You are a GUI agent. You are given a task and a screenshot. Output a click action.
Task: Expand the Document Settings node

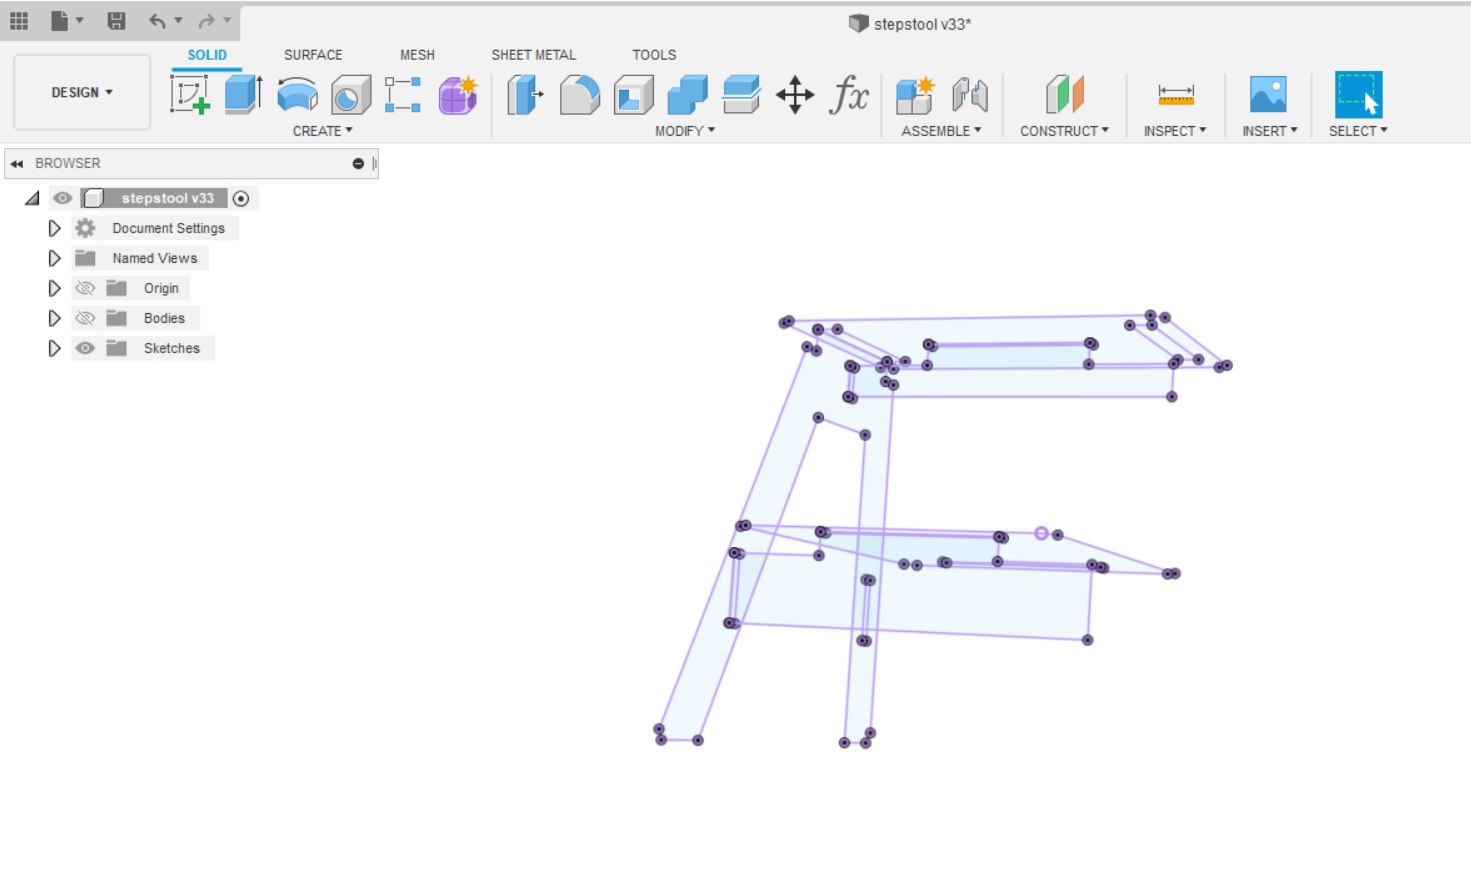coord(55,228)
